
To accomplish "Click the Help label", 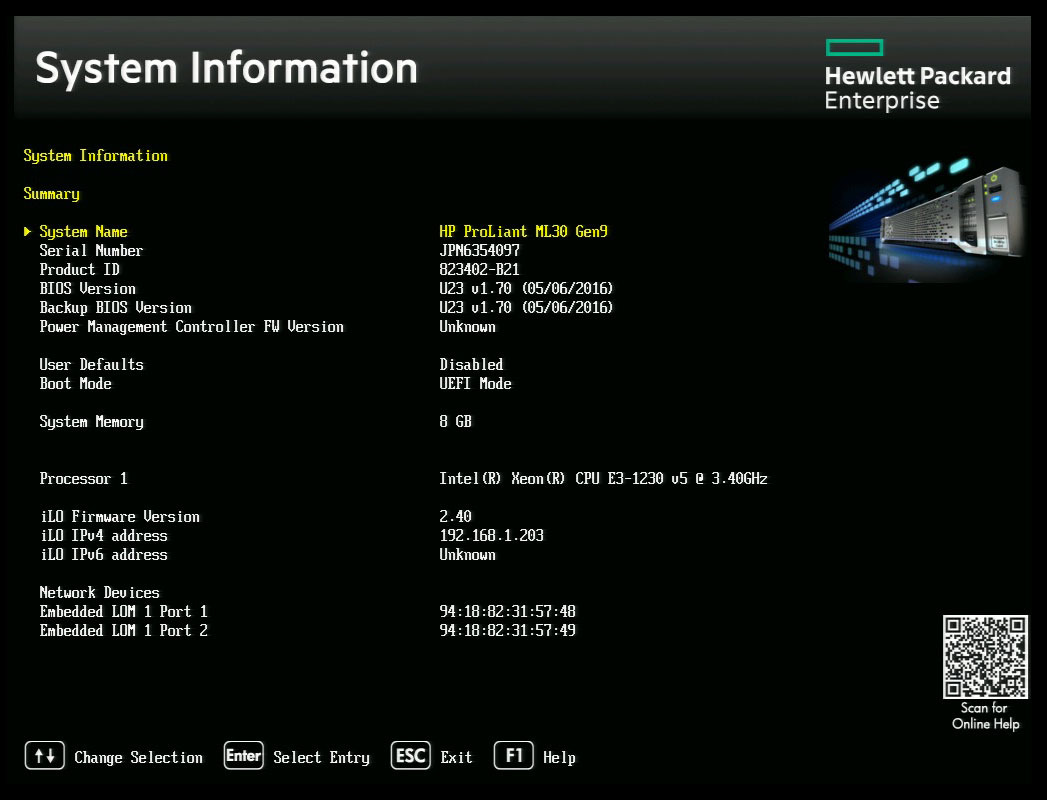I will [559, 758].
